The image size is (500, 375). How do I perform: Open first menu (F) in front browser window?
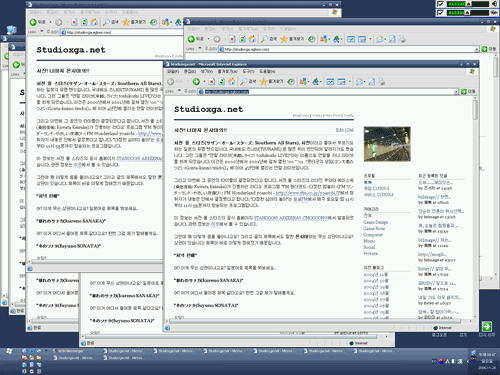coord(173,71)
